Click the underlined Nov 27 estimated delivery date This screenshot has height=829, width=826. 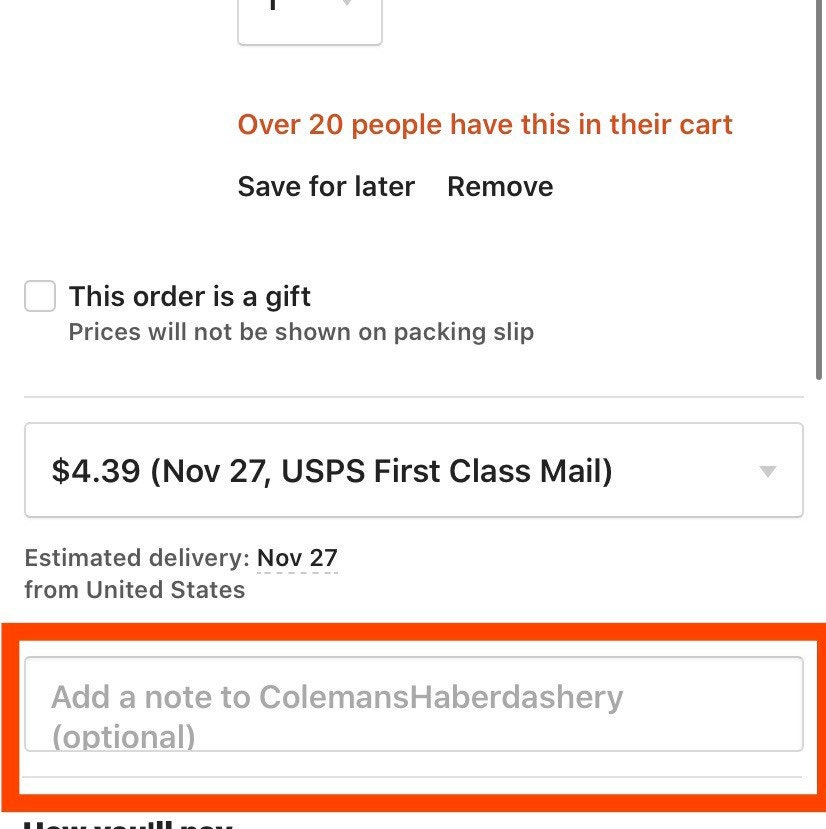297,558
